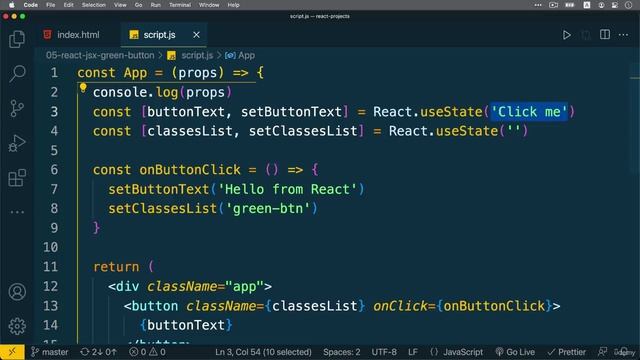Click the Prettier status bar item
This screenshot has width=640, height=360.
coord(567,352)
